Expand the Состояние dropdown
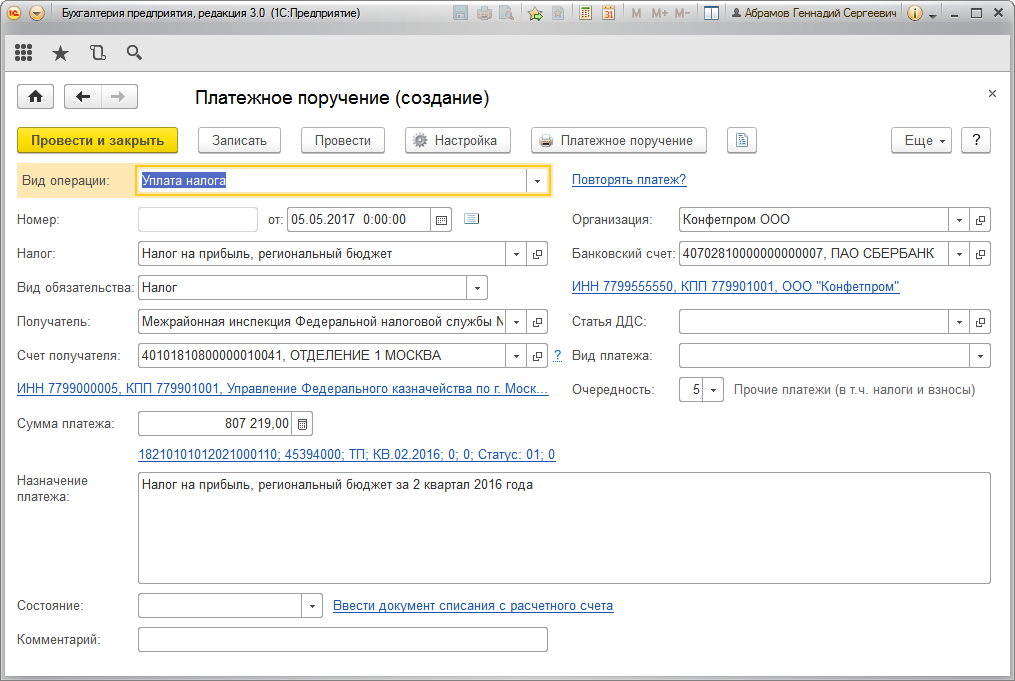1015x681 pixels. pyautogui.click(x=312, y=606)
